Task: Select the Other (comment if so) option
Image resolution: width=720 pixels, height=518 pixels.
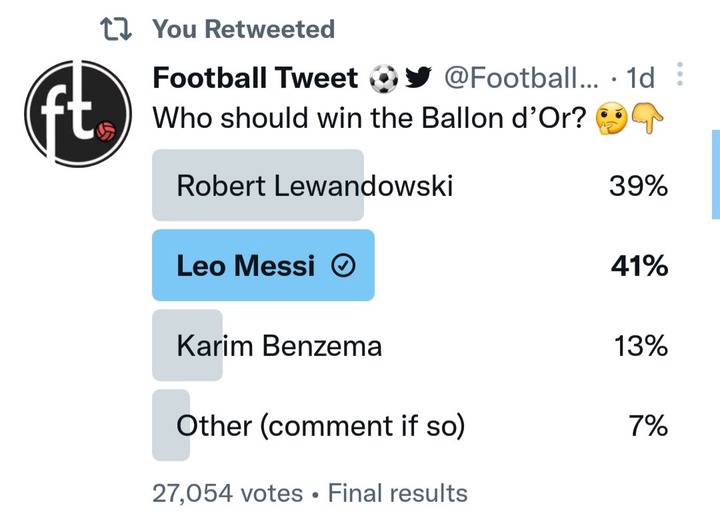Action: coord(410,425)
